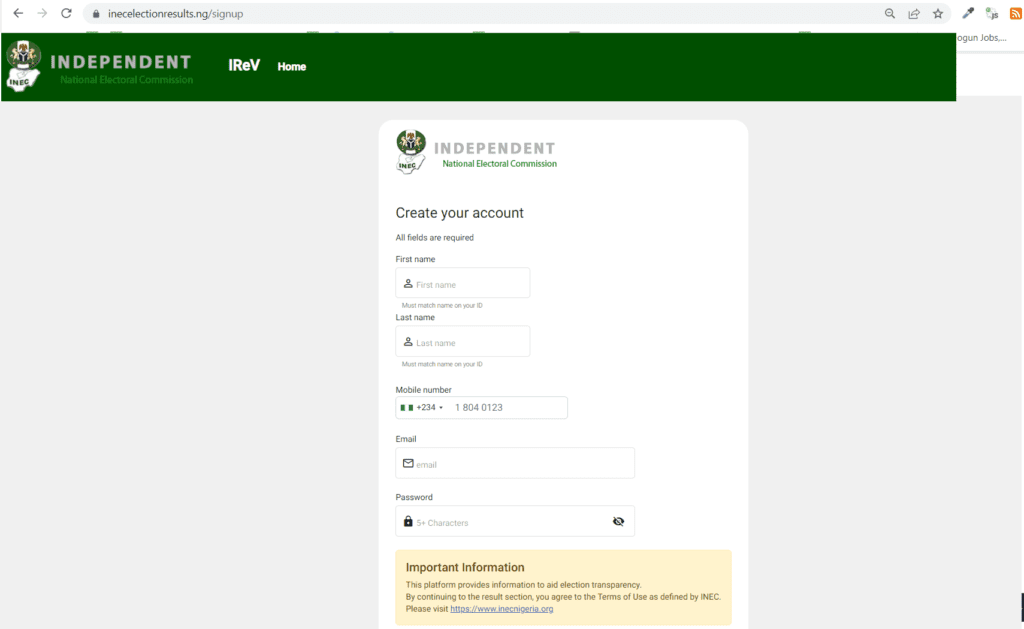Open the Home menu item
The height and width of the screenshot is (629, 1024).
(x=291, y=67)
